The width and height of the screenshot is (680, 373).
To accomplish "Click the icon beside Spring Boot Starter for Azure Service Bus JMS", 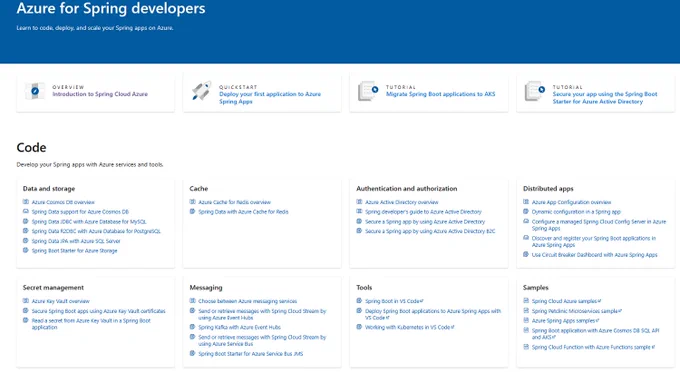I will point(193,353).
